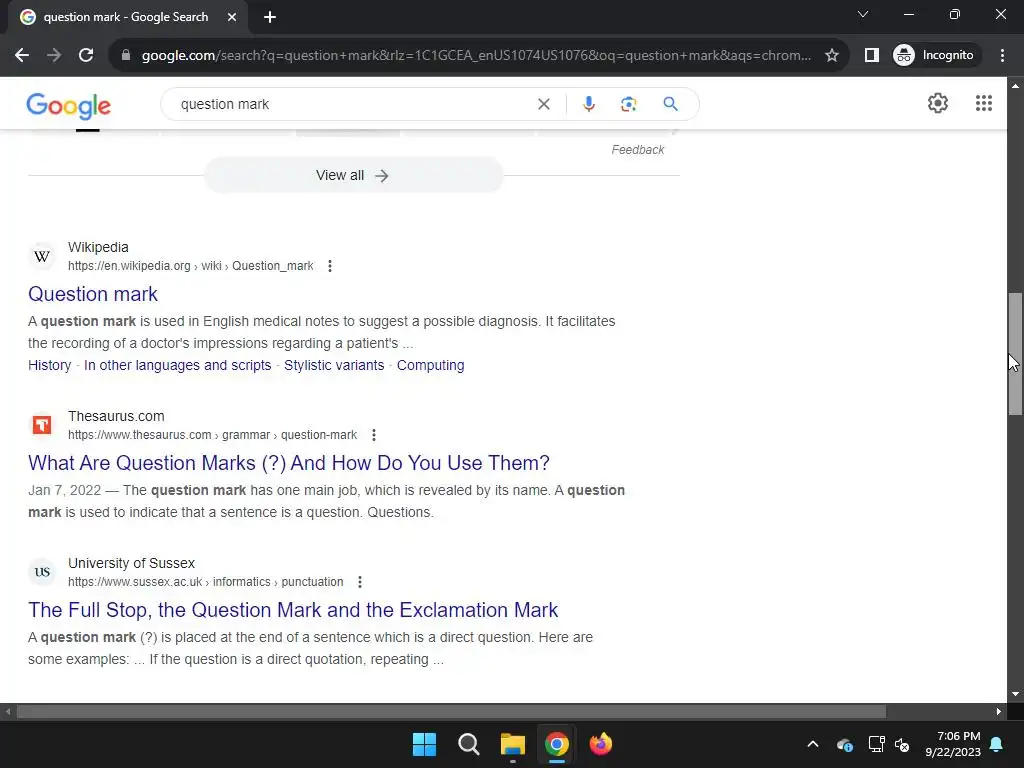
Task: Open the tab search chevron in title bar
Action: click(863, 14)
